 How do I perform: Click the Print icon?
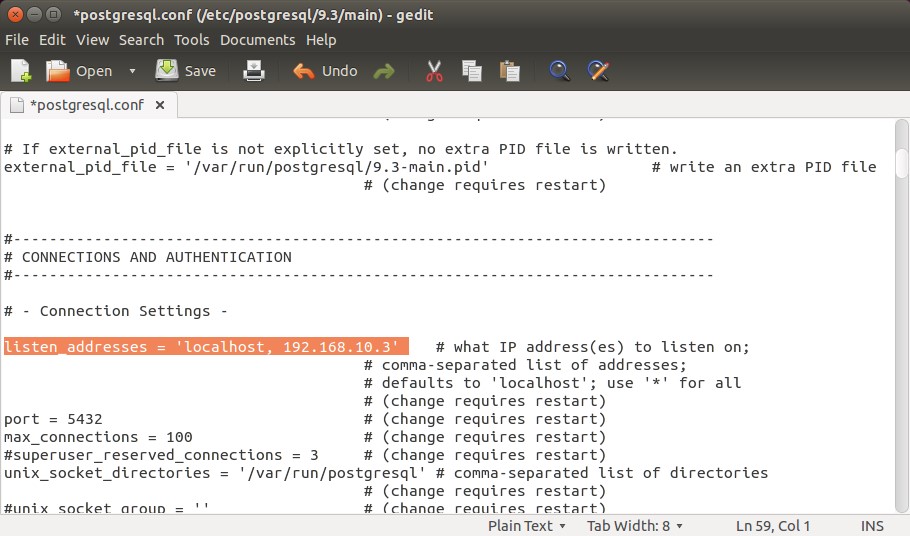pyautogui.click(x=254, y=71)
